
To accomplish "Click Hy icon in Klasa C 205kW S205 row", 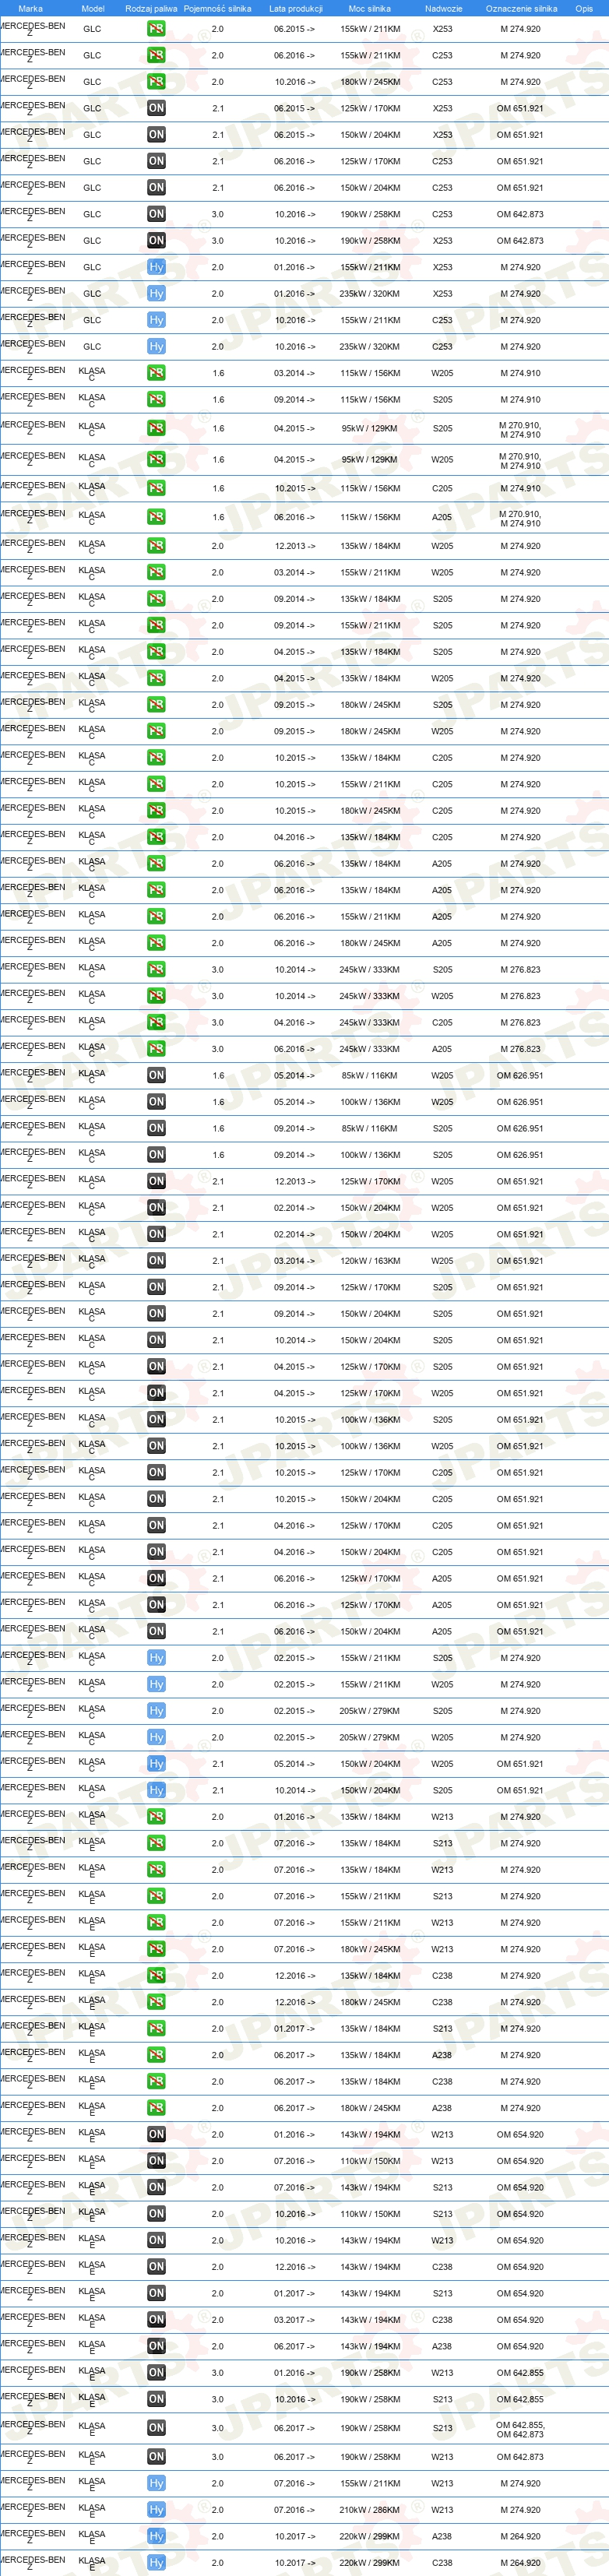I will pos(156,1710).
